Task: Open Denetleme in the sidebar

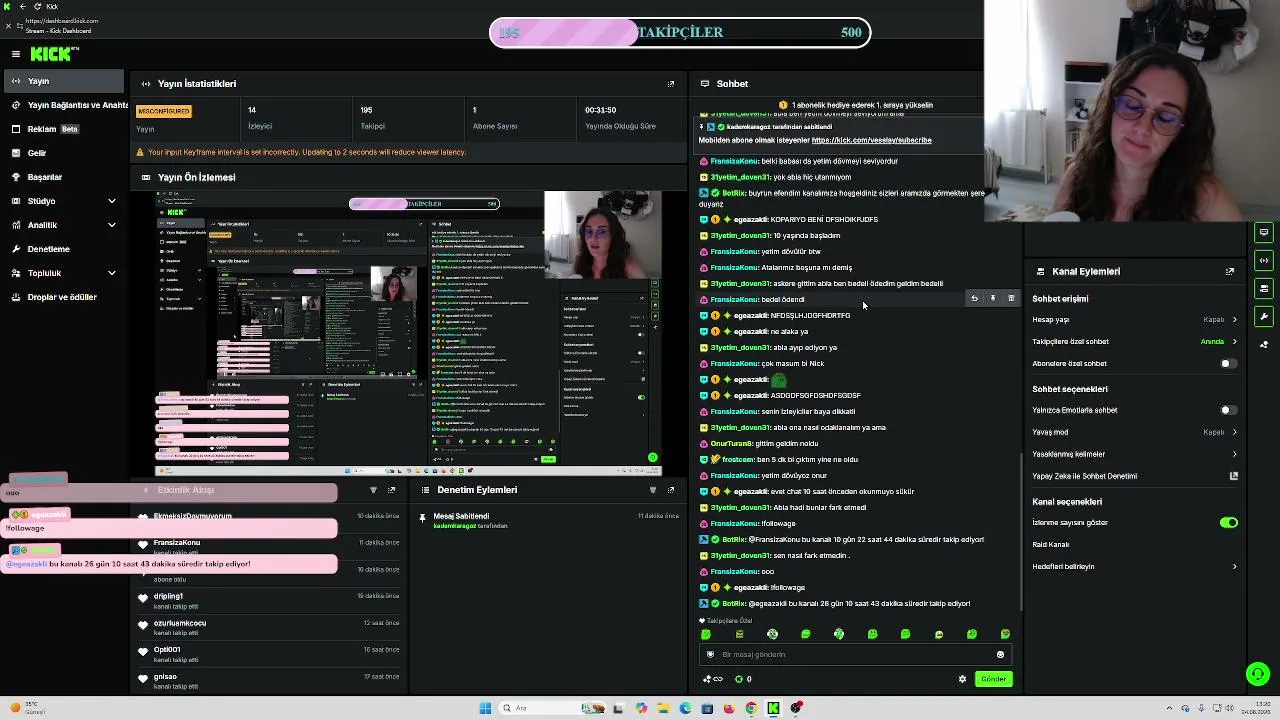Action: pyautogui.click(x=63, y=249)
